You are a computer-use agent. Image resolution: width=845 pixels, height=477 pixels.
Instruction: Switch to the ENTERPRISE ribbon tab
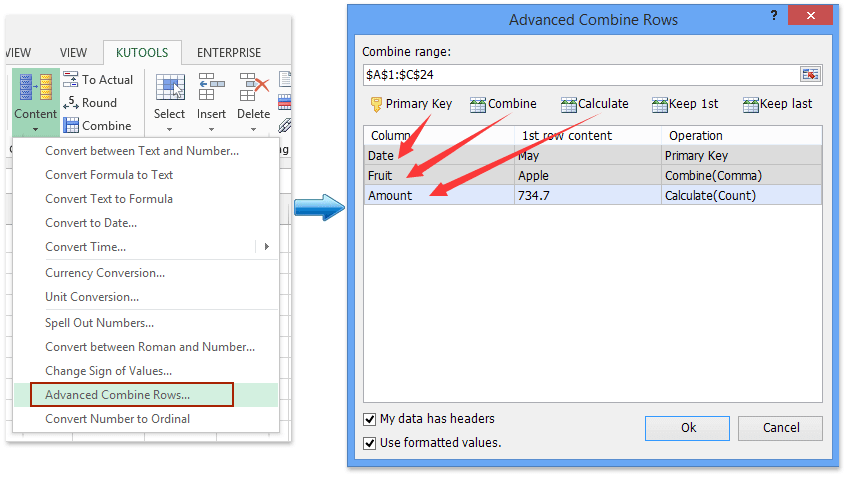click(x=229, y=52)
